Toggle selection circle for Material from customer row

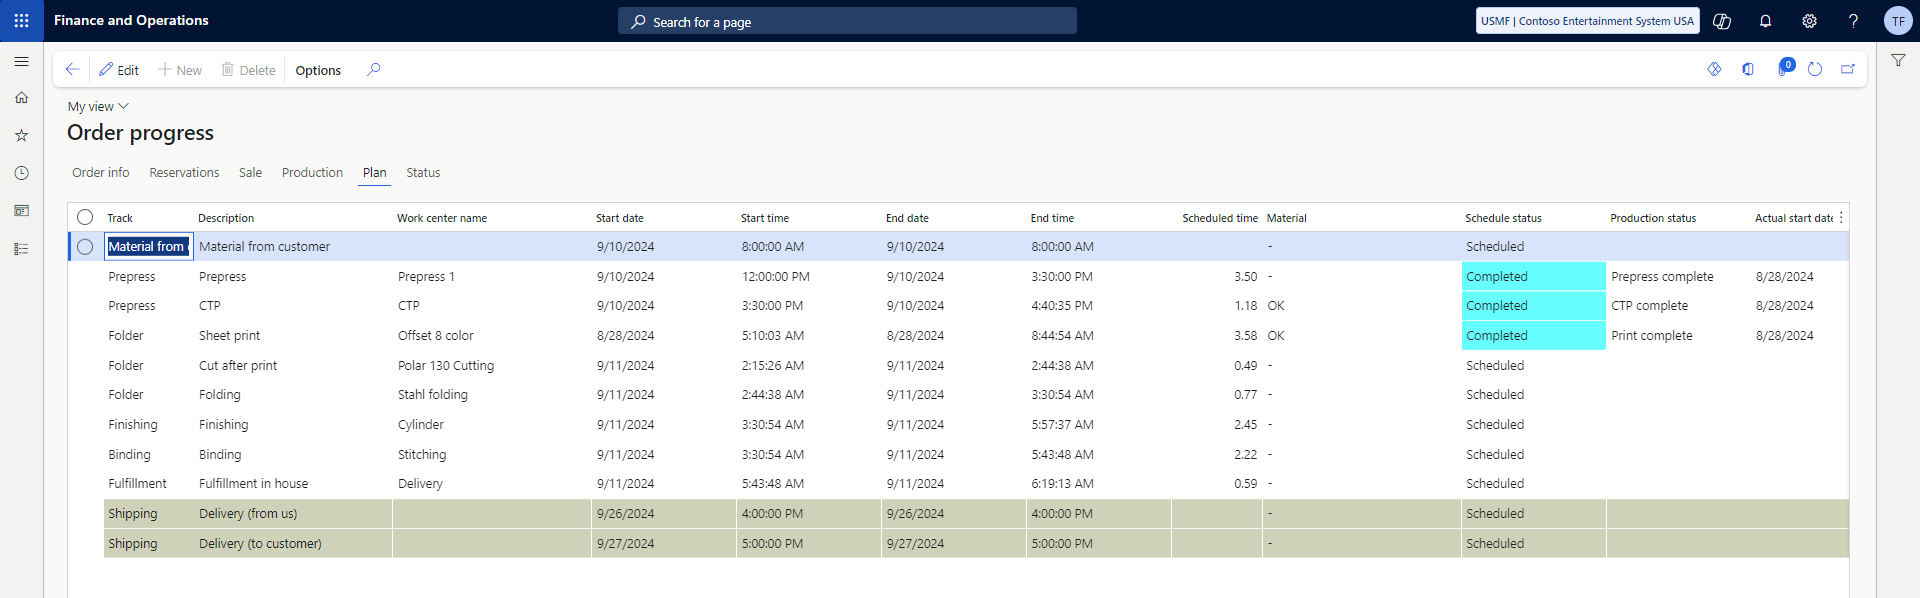pos(85,247)
